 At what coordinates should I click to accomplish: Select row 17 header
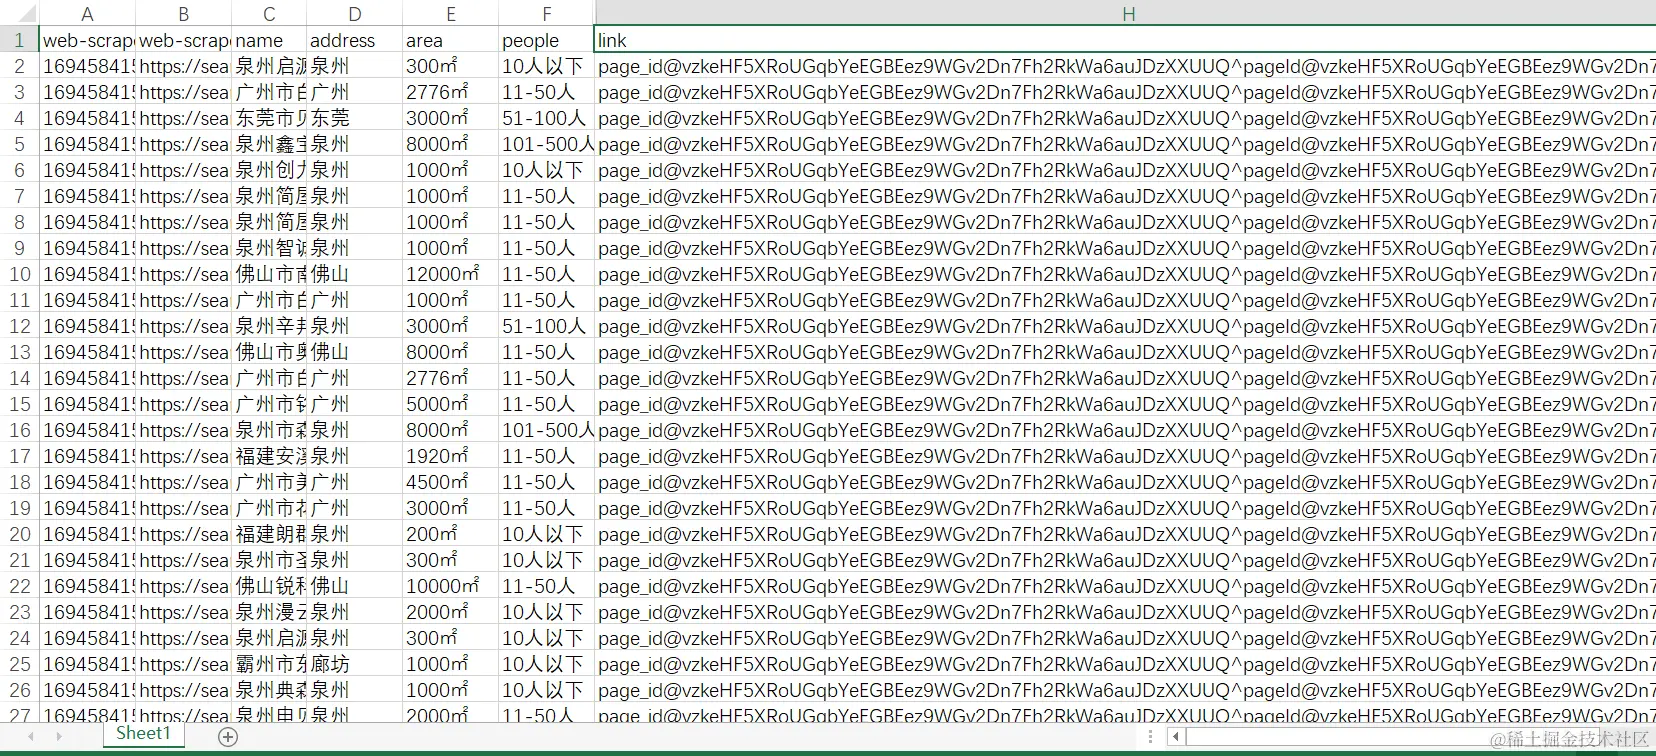(x=19, y=456)
